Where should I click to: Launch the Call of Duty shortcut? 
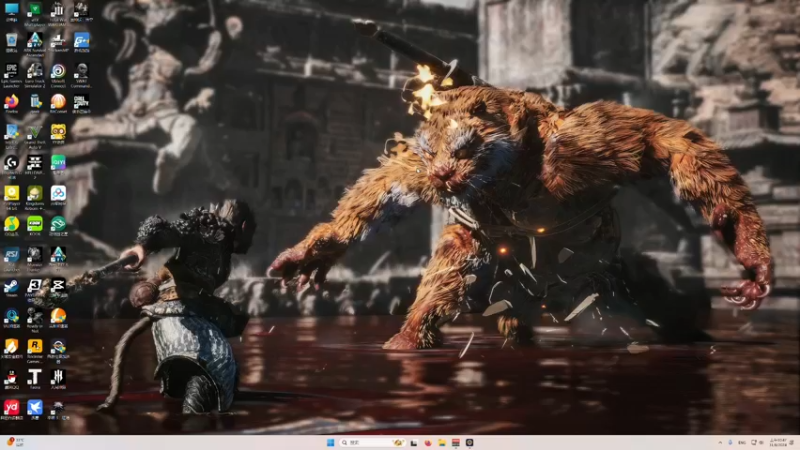tap(81, 104)
